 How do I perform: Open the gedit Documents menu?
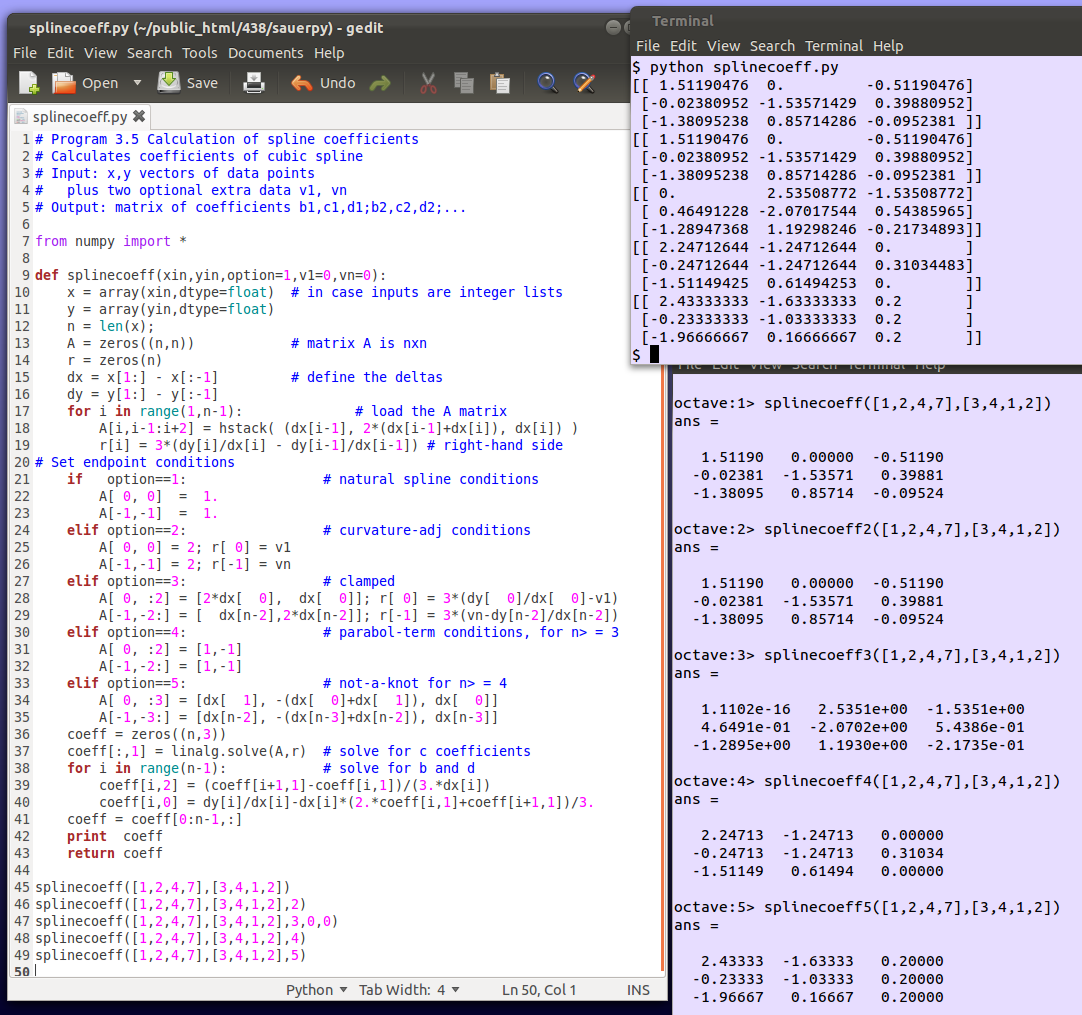[x=266, y=53]
